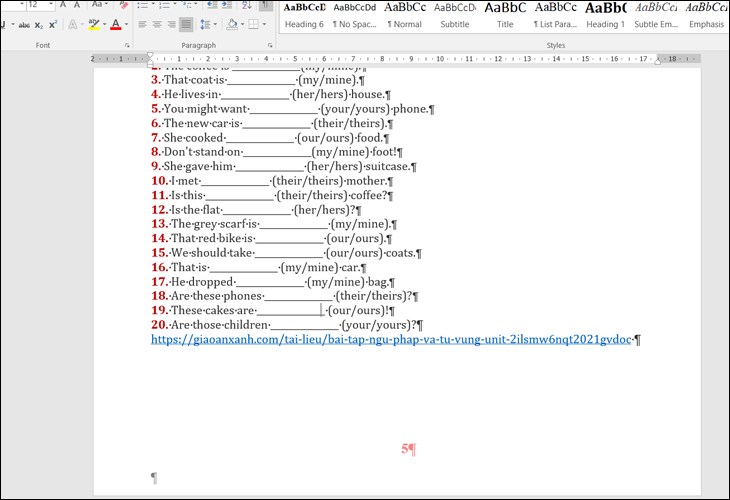
Task: Select the Title style
Action: 505,15
